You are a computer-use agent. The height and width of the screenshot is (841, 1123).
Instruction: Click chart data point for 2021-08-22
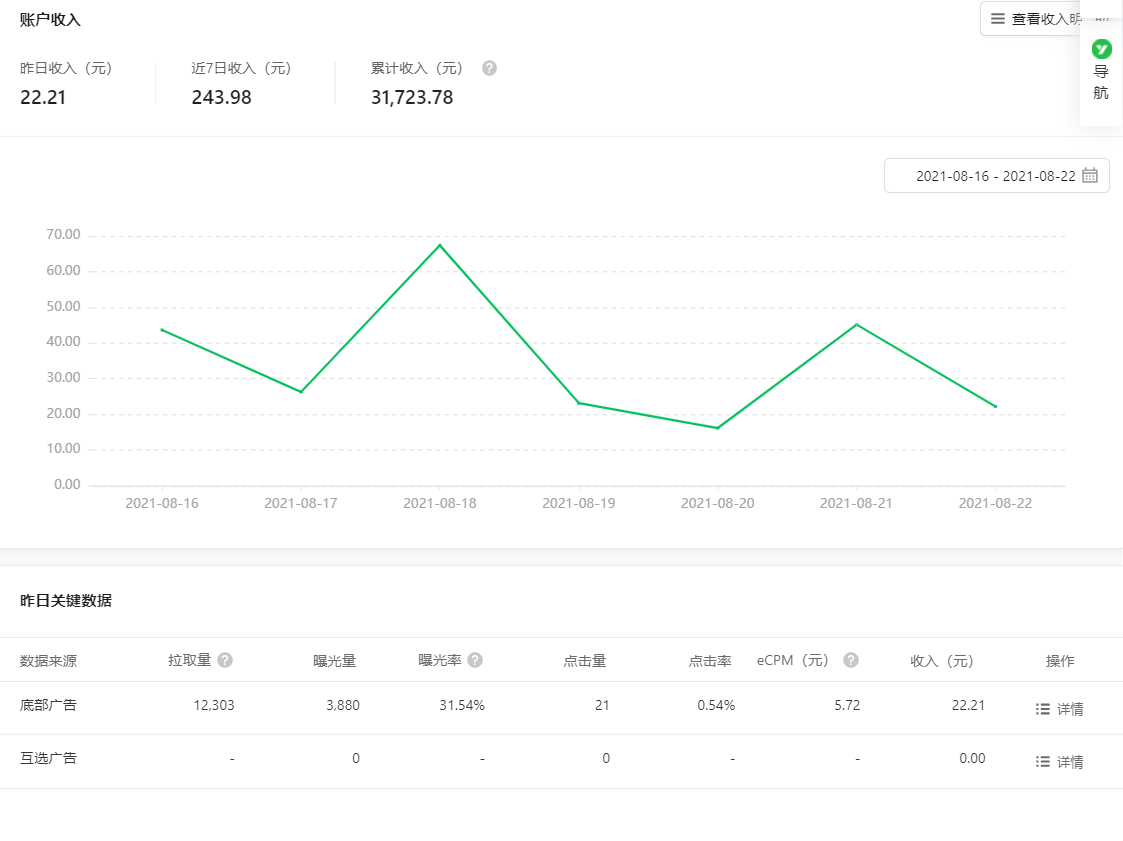[995, 406]
